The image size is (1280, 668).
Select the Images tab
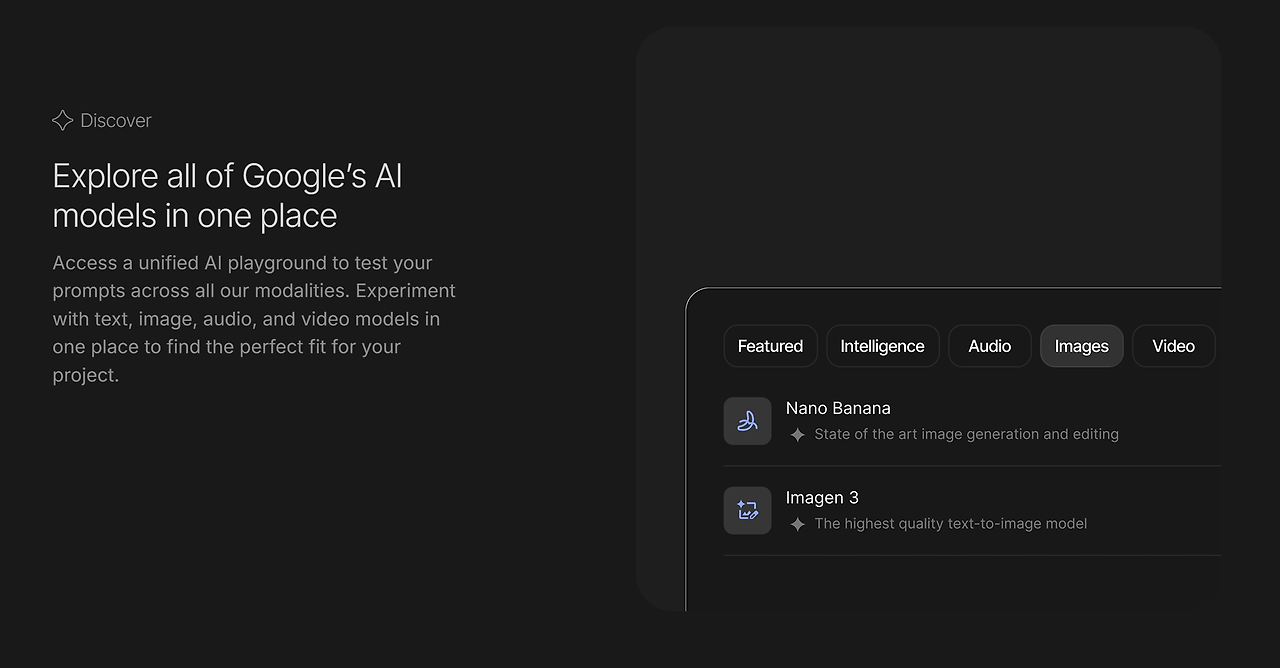1082,346
